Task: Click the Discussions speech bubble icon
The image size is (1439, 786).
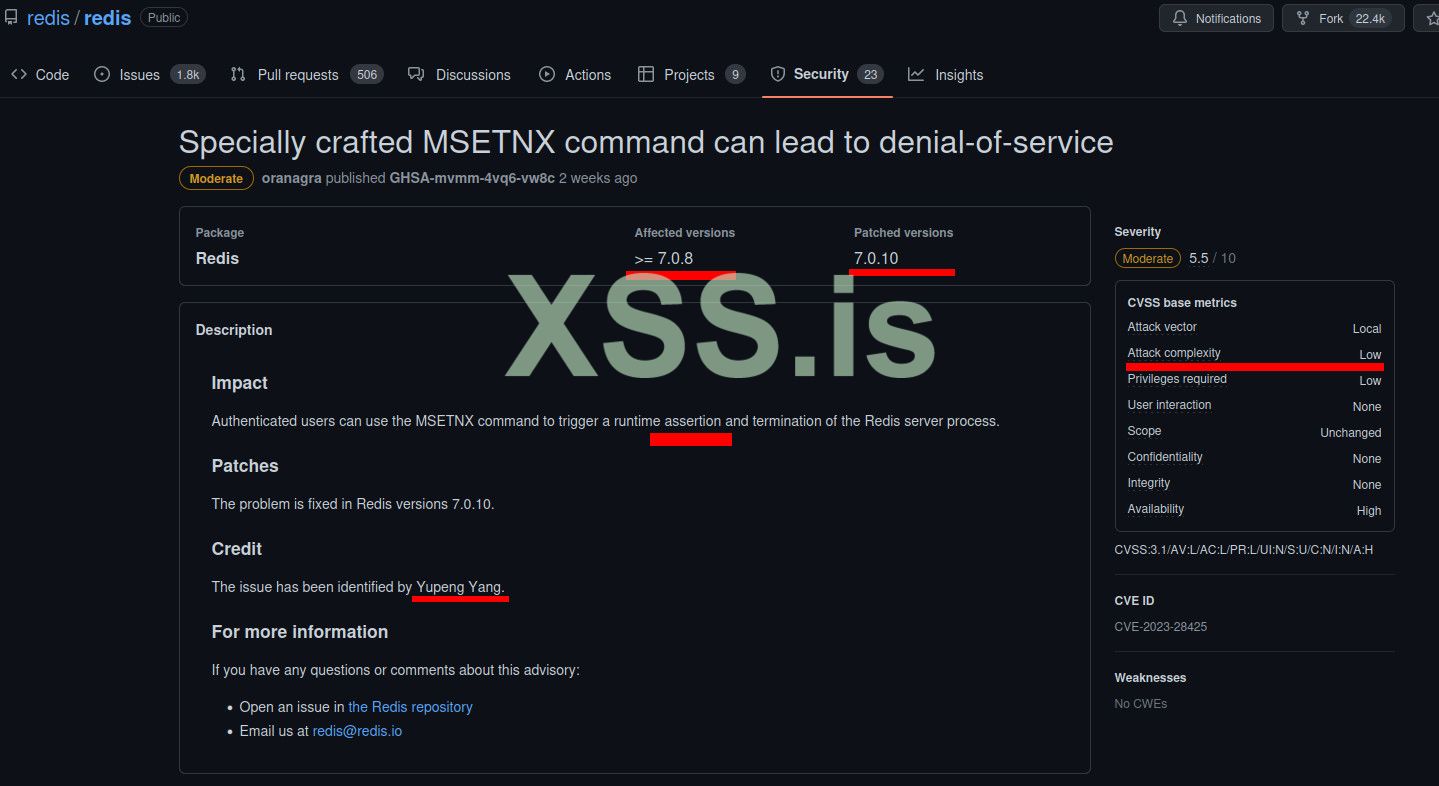Action: click(417, 75)
